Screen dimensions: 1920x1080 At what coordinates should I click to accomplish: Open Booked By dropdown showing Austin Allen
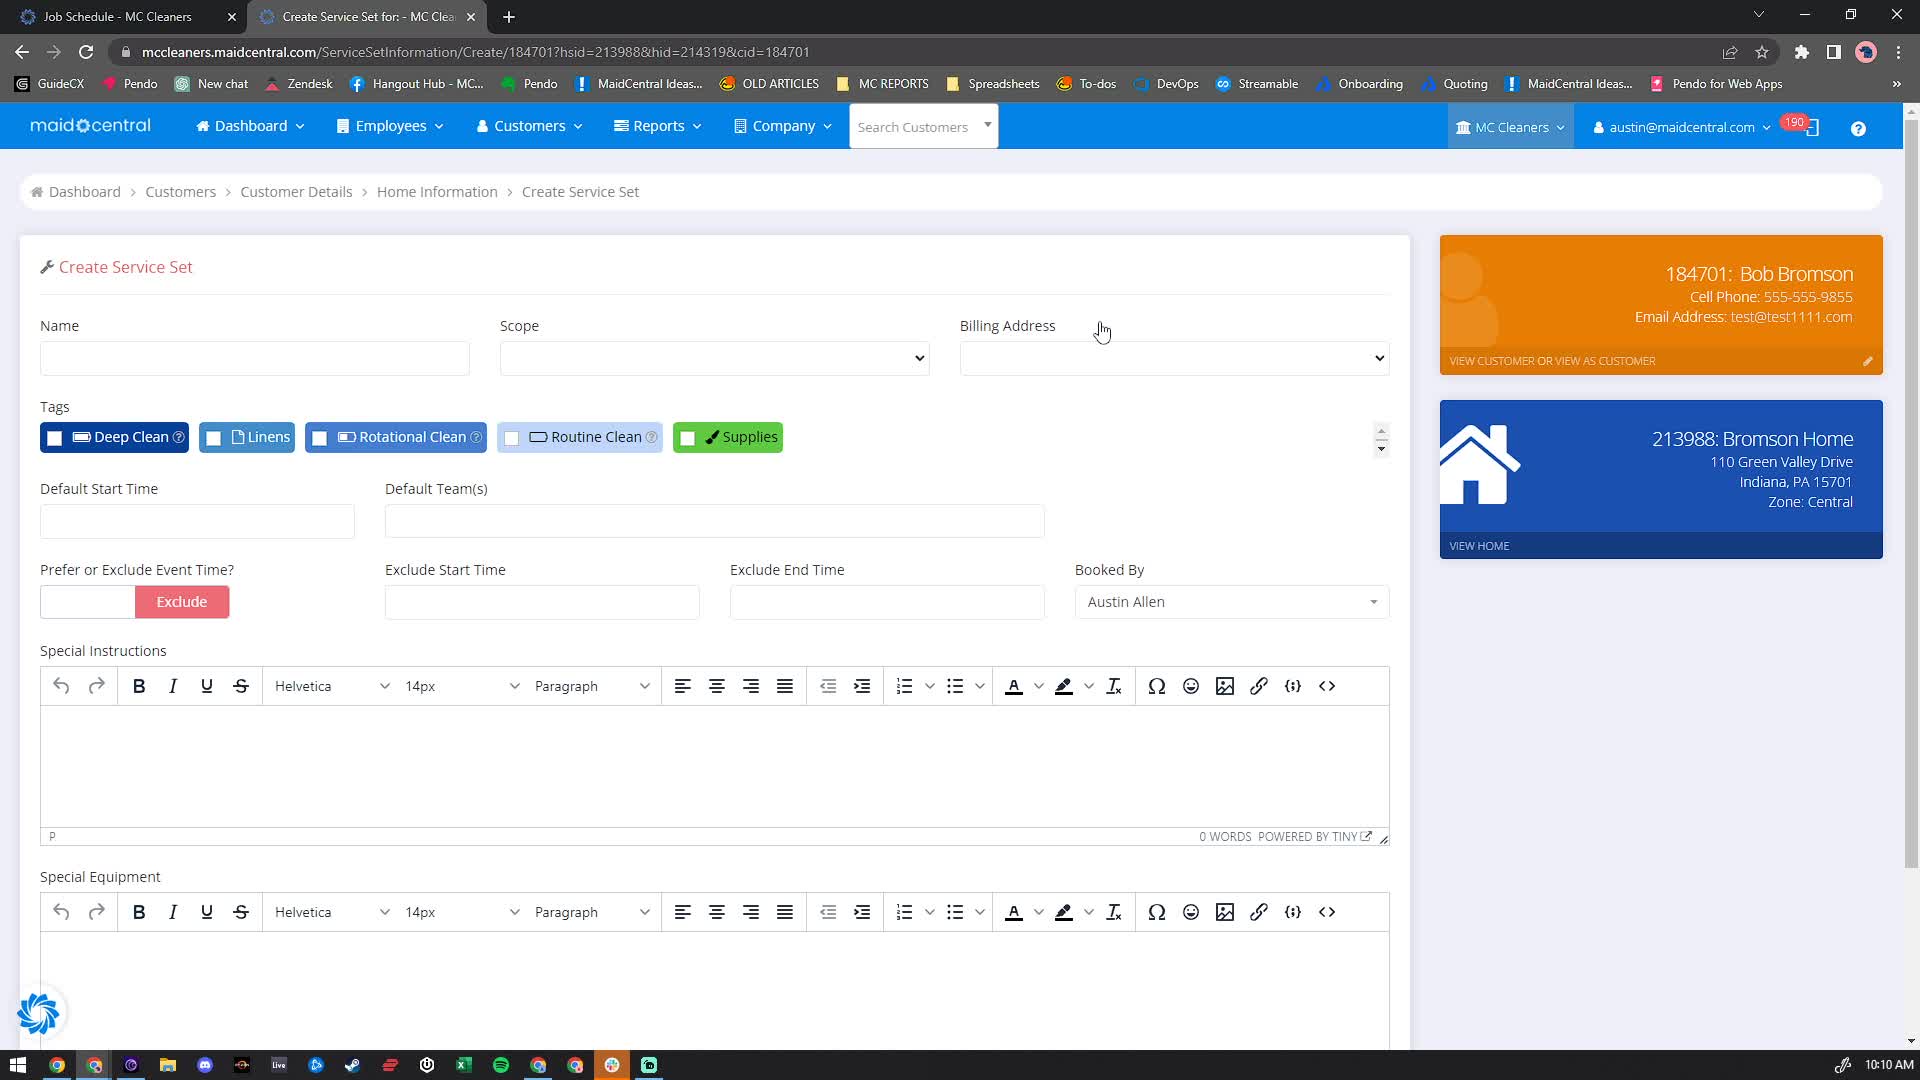[1232, 602]
